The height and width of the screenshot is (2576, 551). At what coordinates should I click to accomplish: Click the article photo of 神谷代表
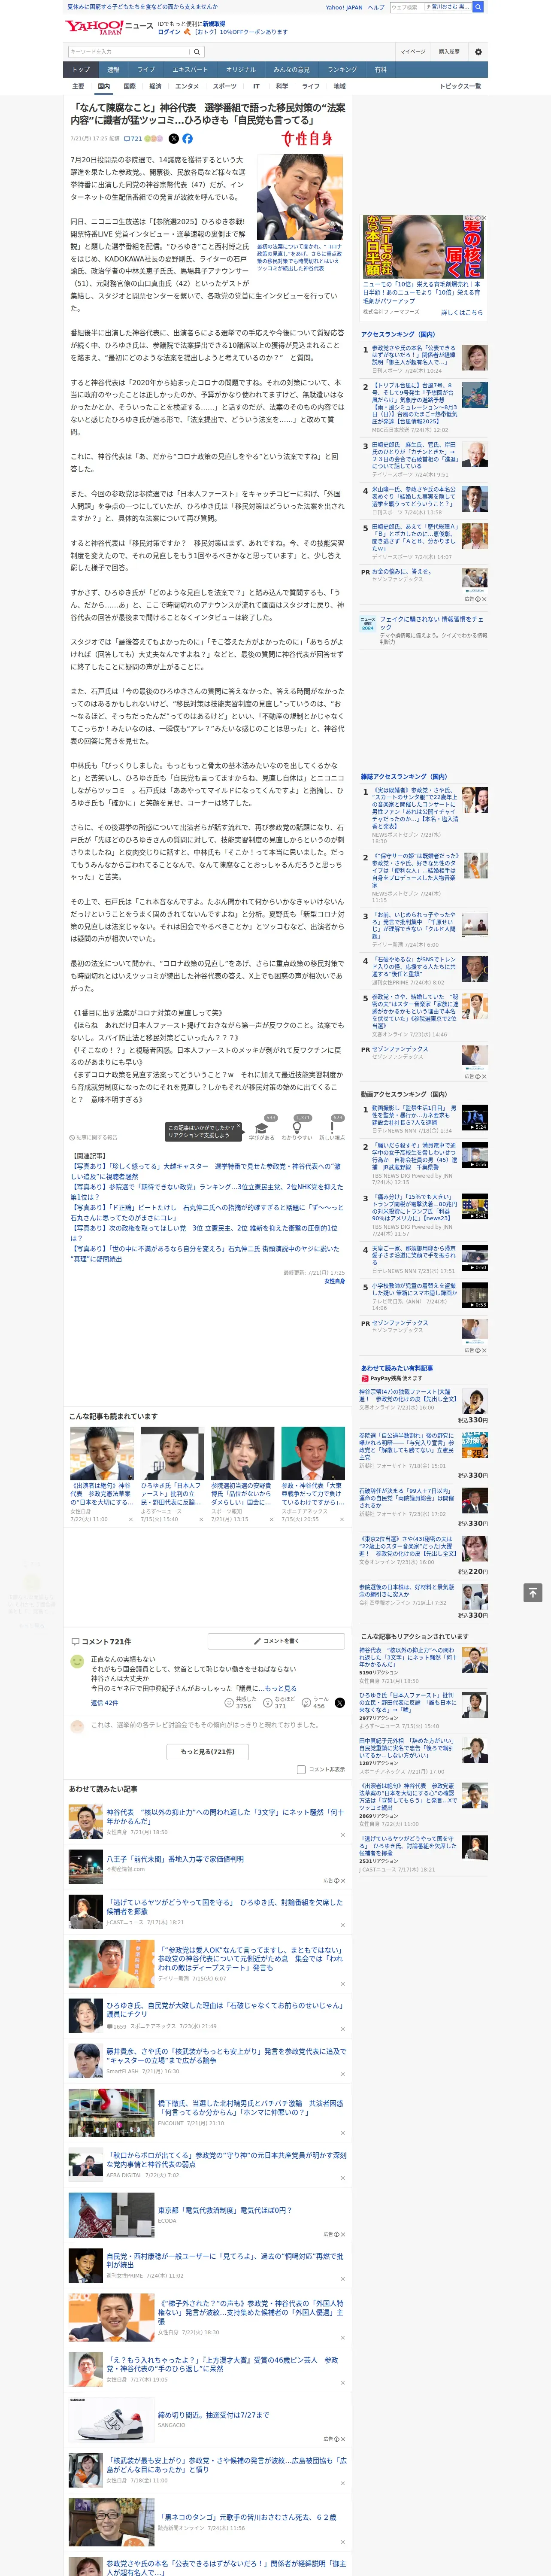(300, 197)
